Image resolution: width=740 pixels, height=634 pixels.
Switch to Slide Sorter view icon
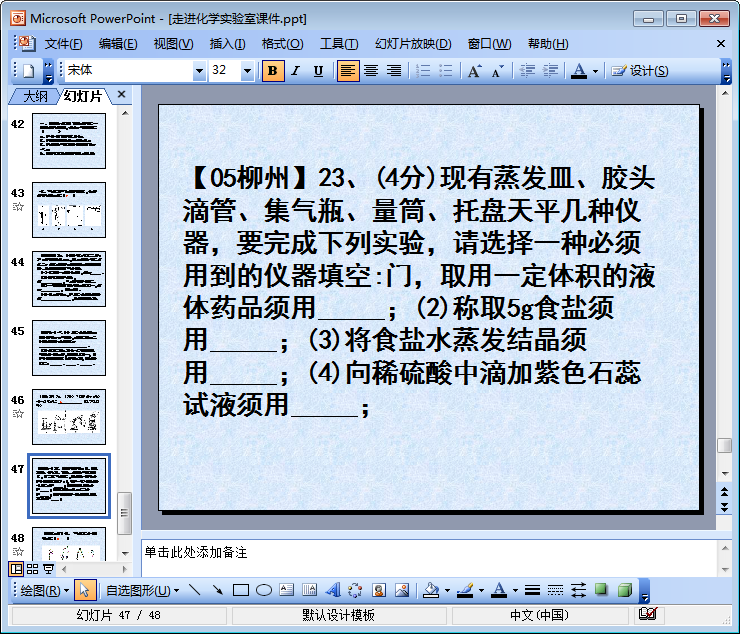[32, 569]
